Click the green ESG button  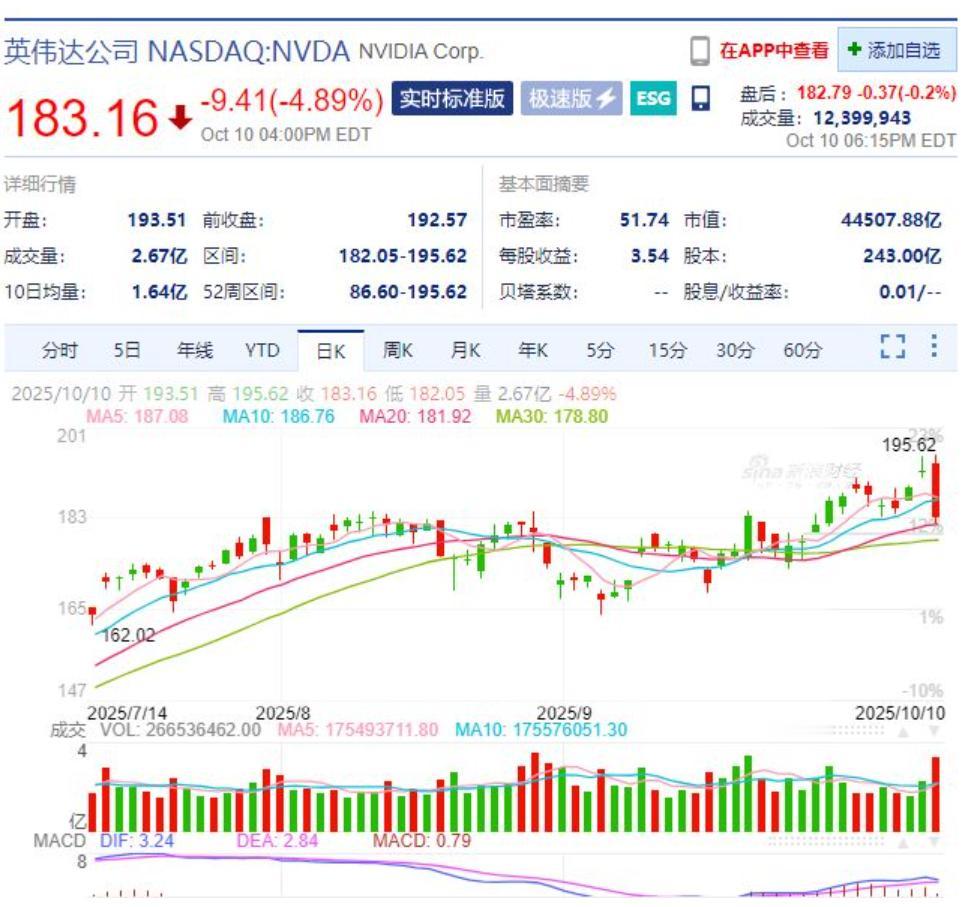653,98
